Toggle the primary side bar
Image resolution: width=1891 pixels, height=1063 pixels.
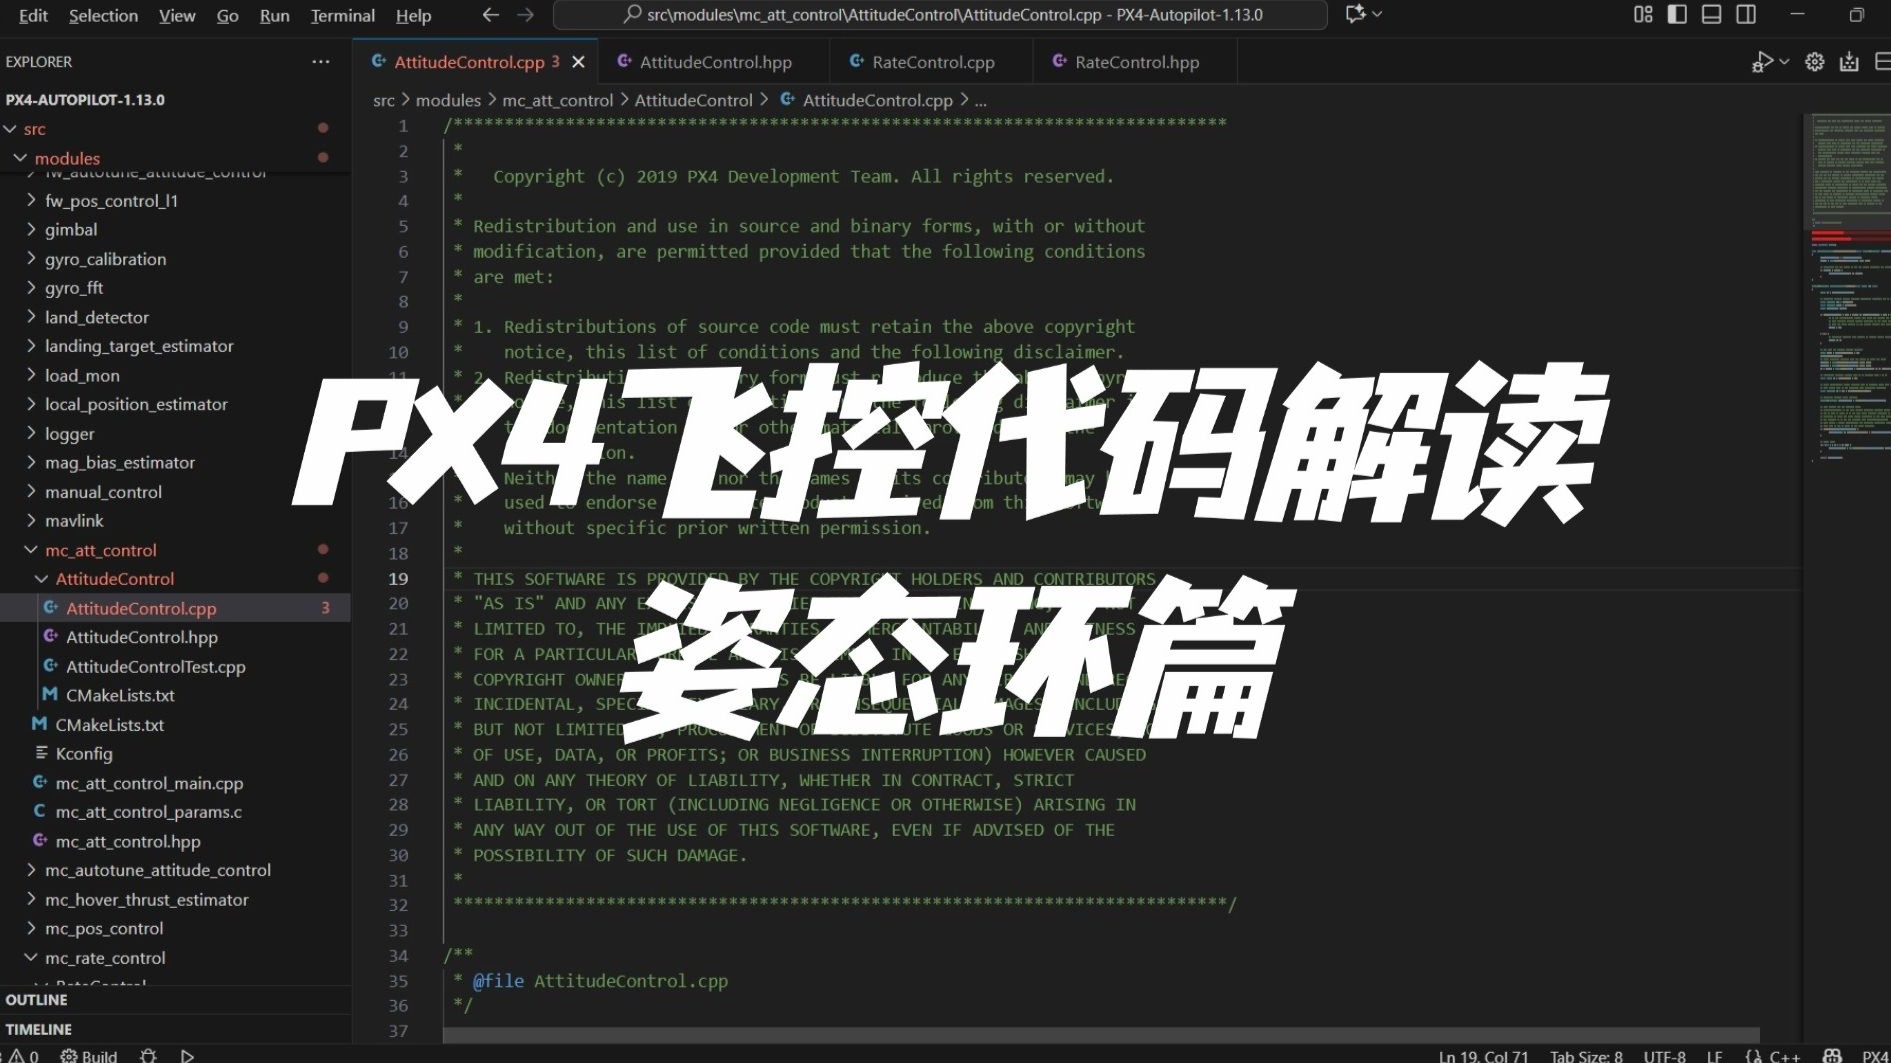click(1677, 14)
